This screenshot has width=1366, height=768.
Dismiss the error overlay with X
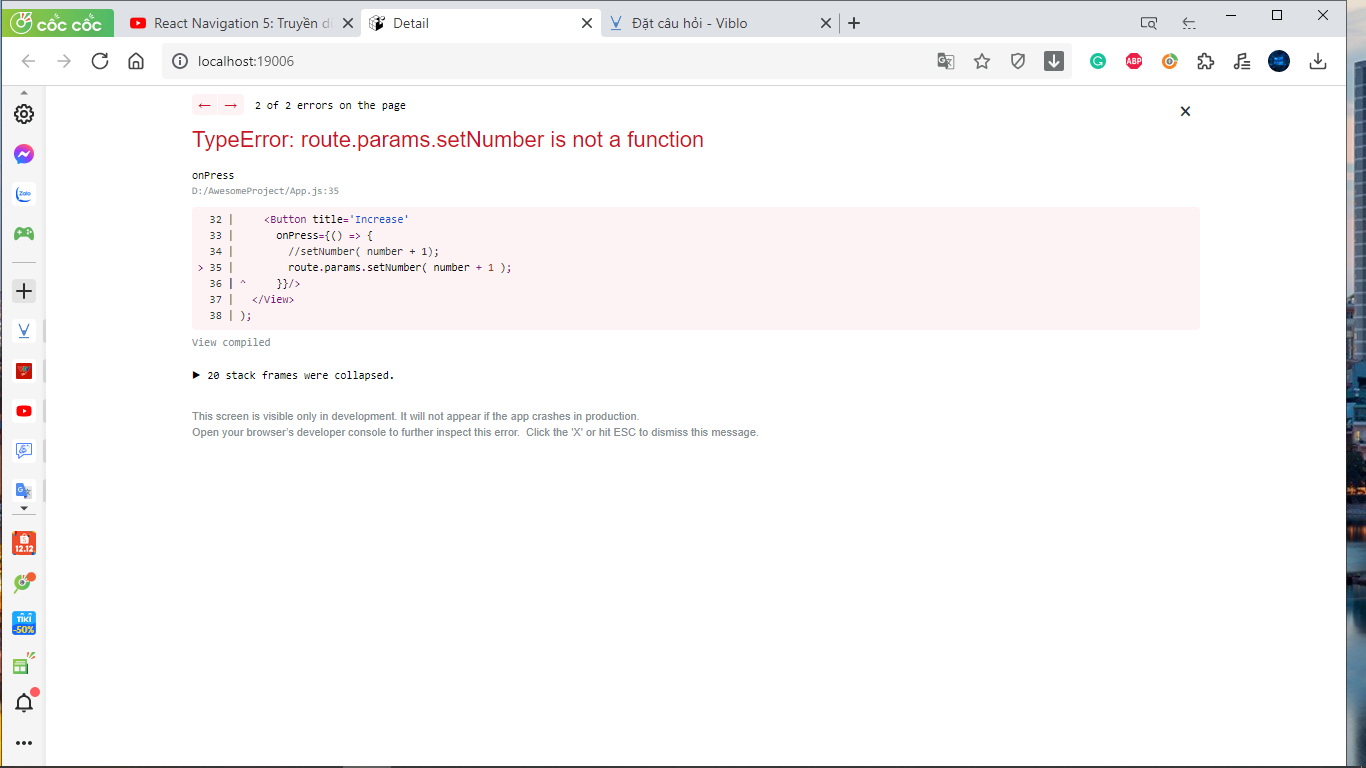click(1185, 111)
